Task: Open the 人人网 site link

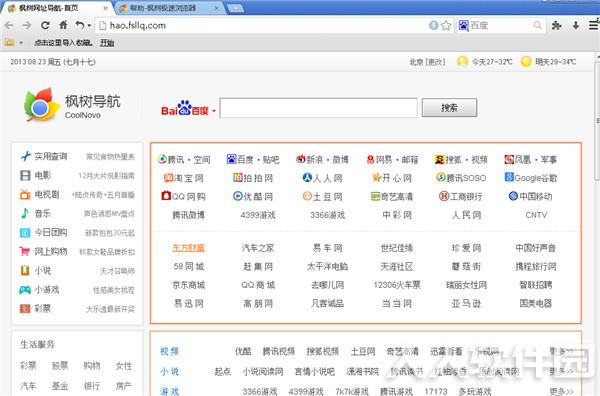Action: pyautogui.click(x=322, y=178)
